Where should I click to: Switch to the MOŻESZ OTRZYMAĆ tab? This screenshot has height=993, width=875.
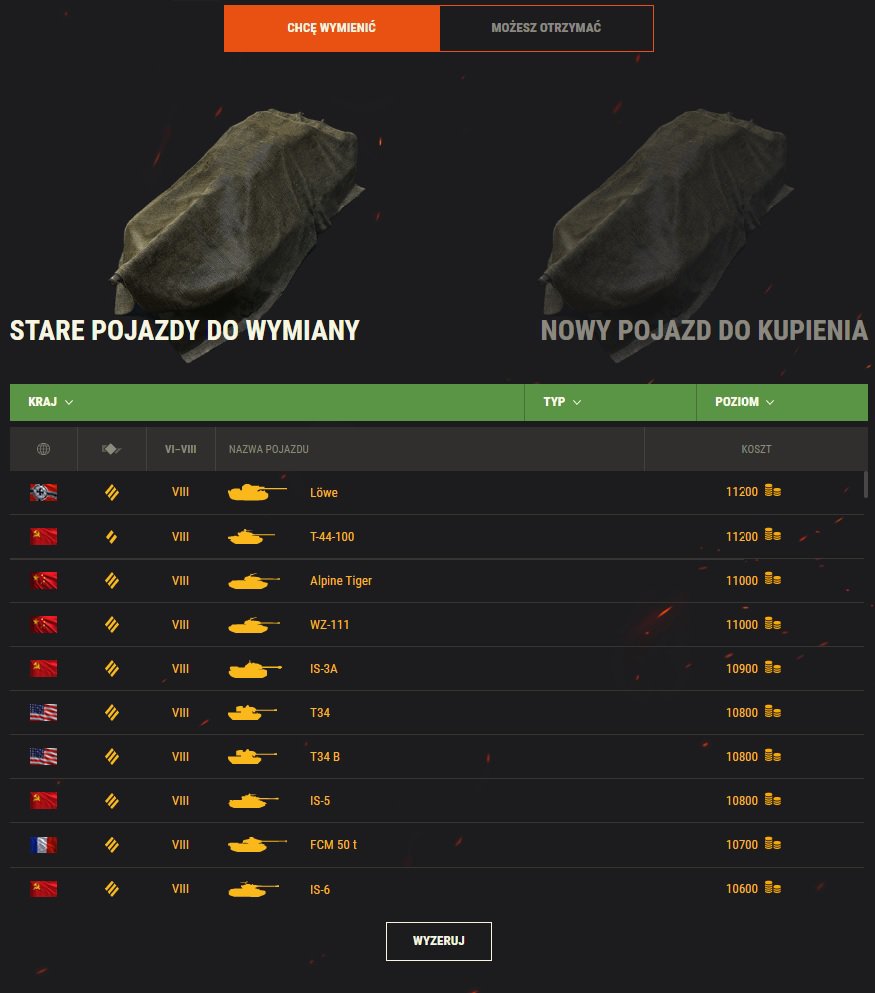pyautogui.click(x=546, y=28)
